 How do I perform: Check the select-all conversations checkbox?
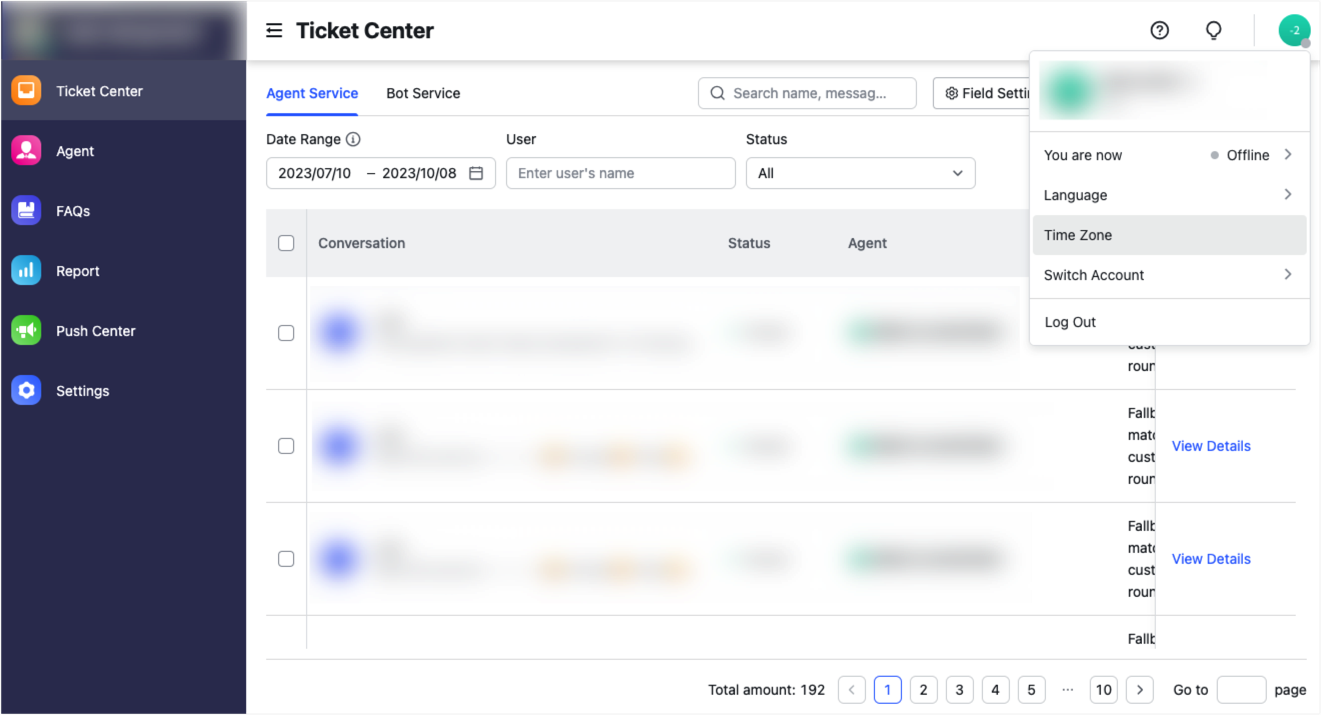(286, 243)
